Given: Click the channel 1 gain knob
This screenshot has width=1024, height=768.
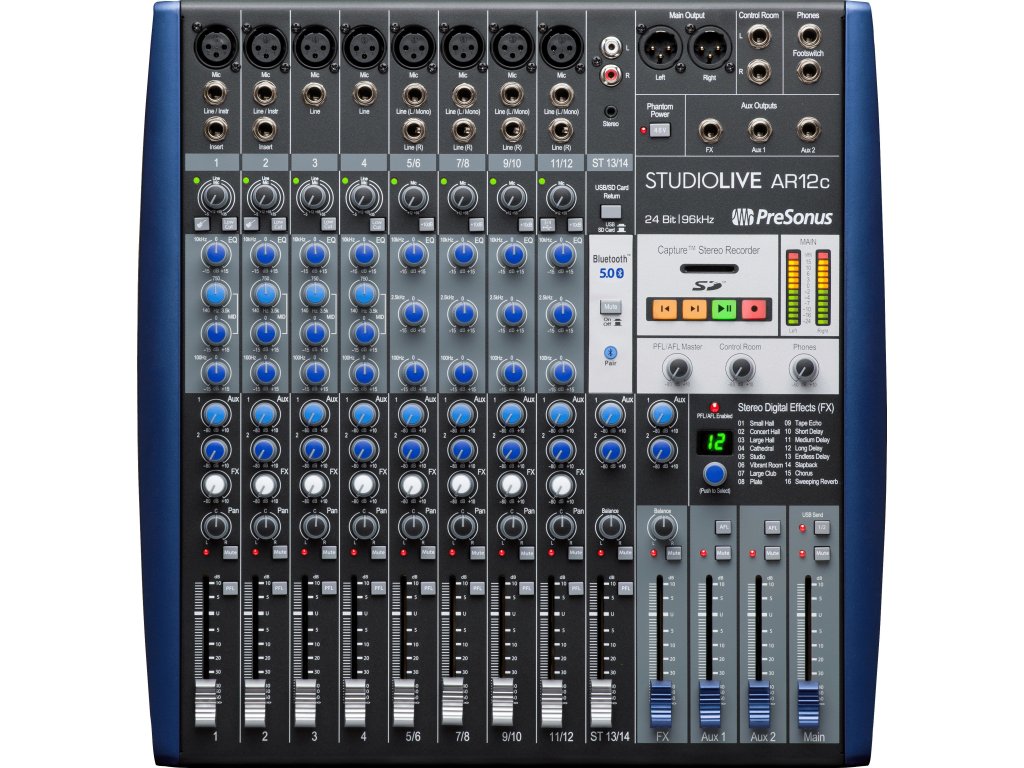Looking at the screenshot, I should point(216,195).
